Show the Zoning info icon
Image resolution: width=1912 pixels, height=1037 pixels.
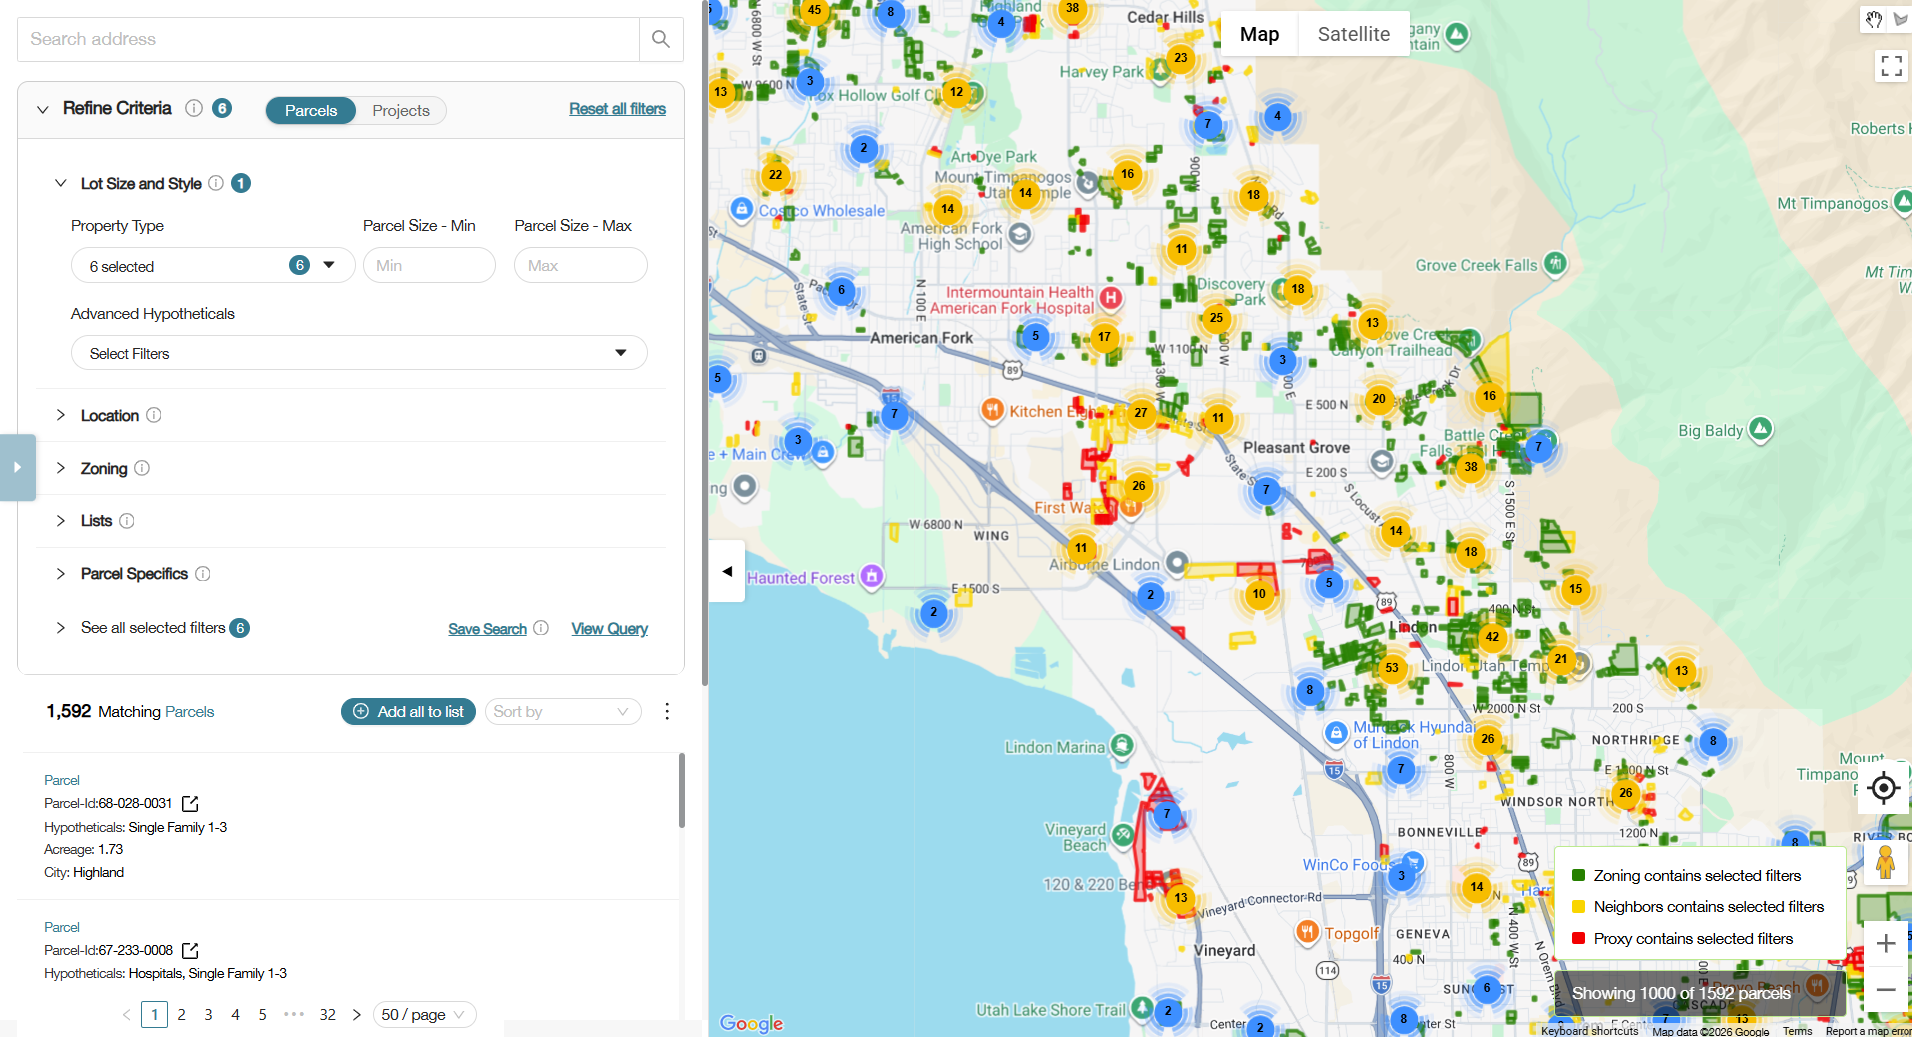(x=142, y=468)
